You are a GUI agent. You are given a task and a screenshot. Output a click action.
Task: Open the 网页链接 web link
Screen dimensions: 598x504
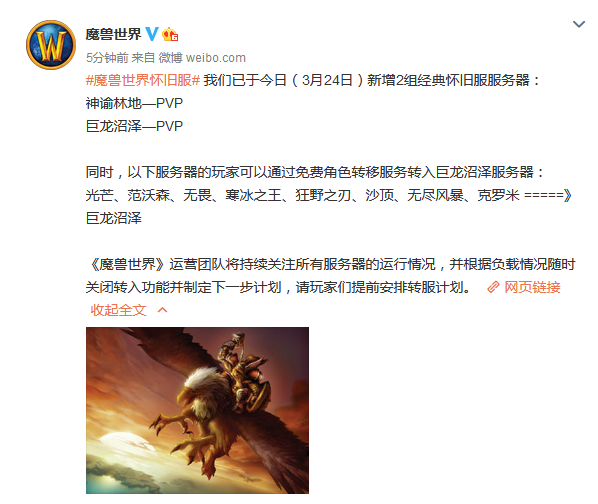point(532,287)
